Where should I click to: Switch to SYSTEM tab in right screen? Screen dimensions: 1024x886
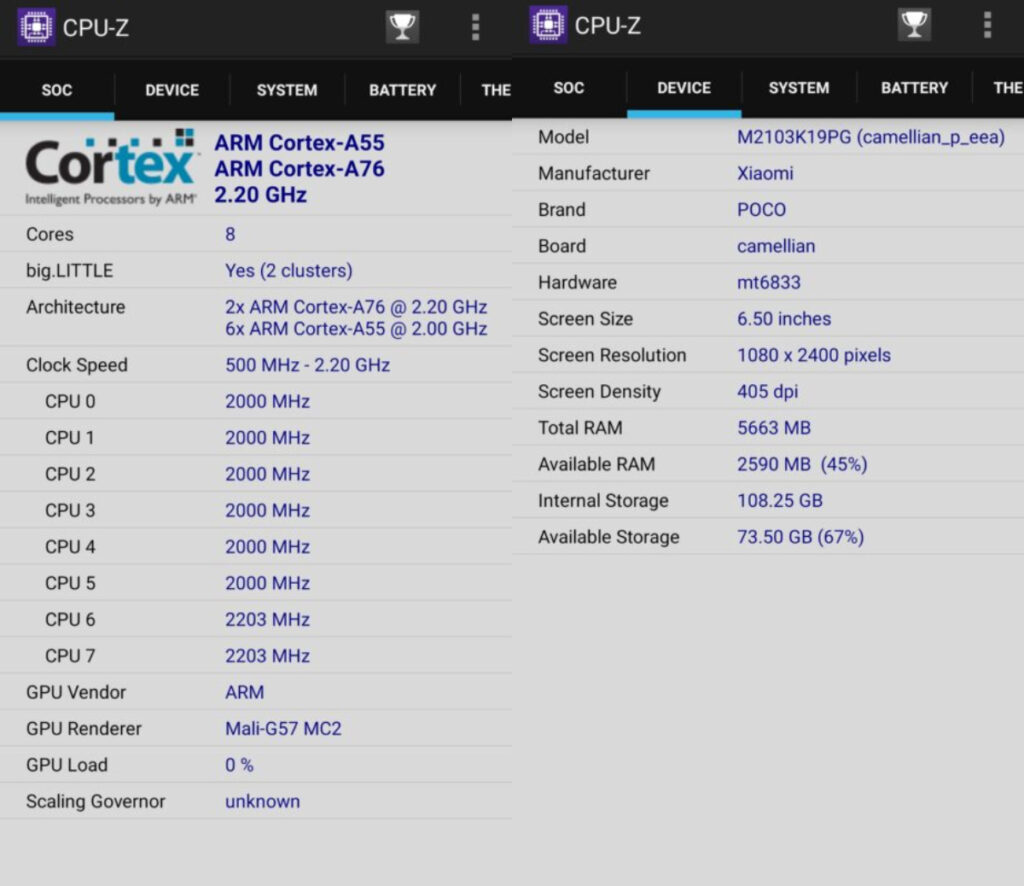pos(799,88)
